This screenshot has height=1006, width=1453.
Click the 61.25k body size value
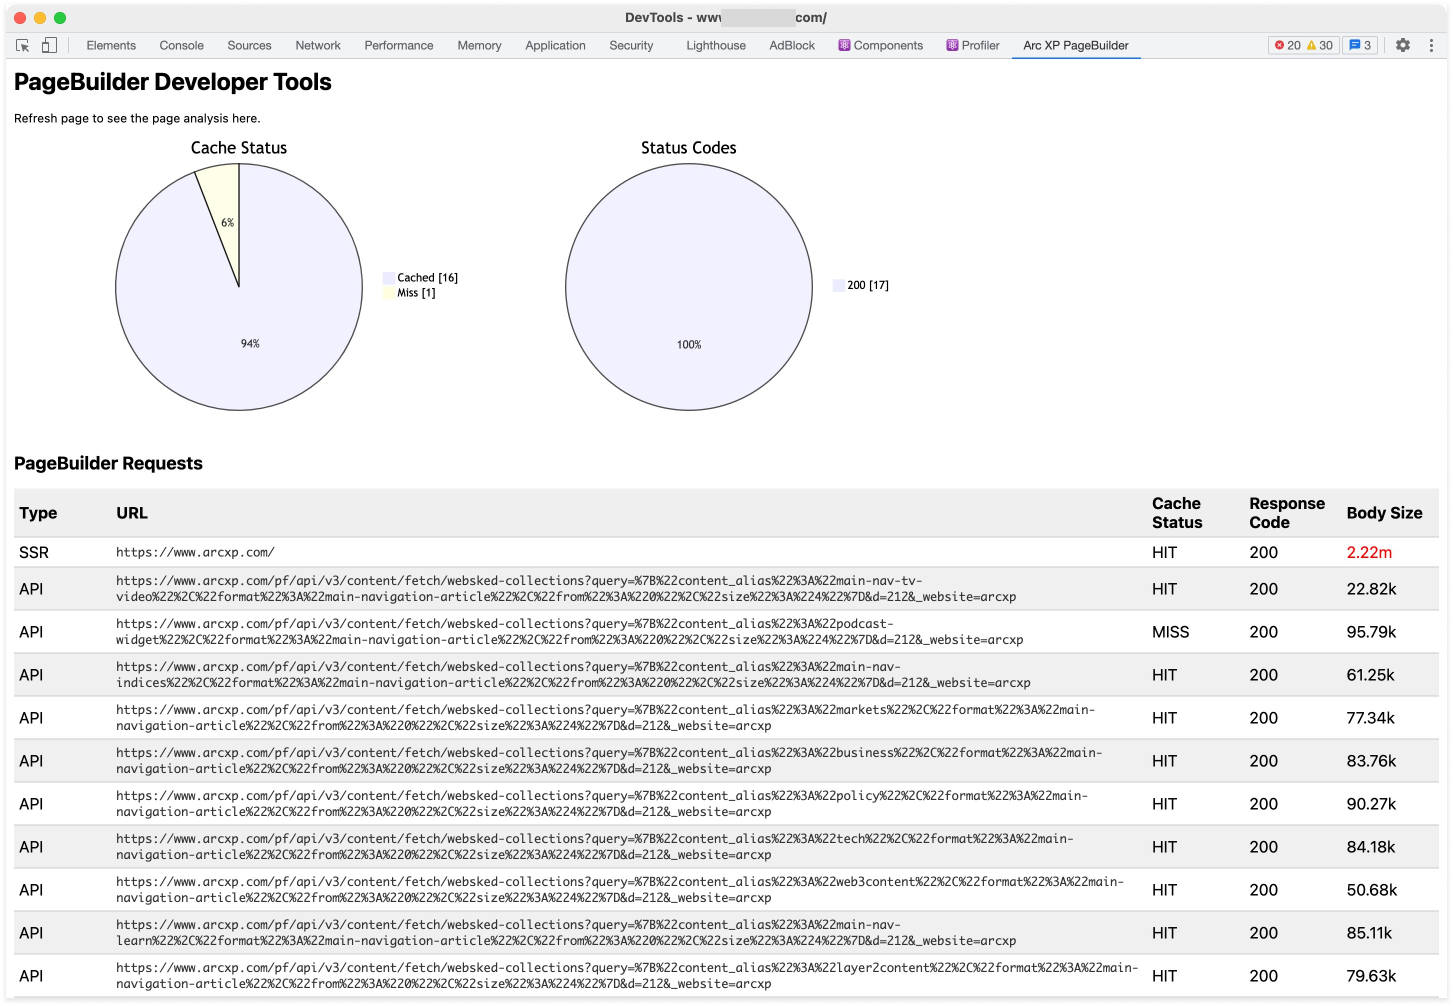coord(1370,675)
